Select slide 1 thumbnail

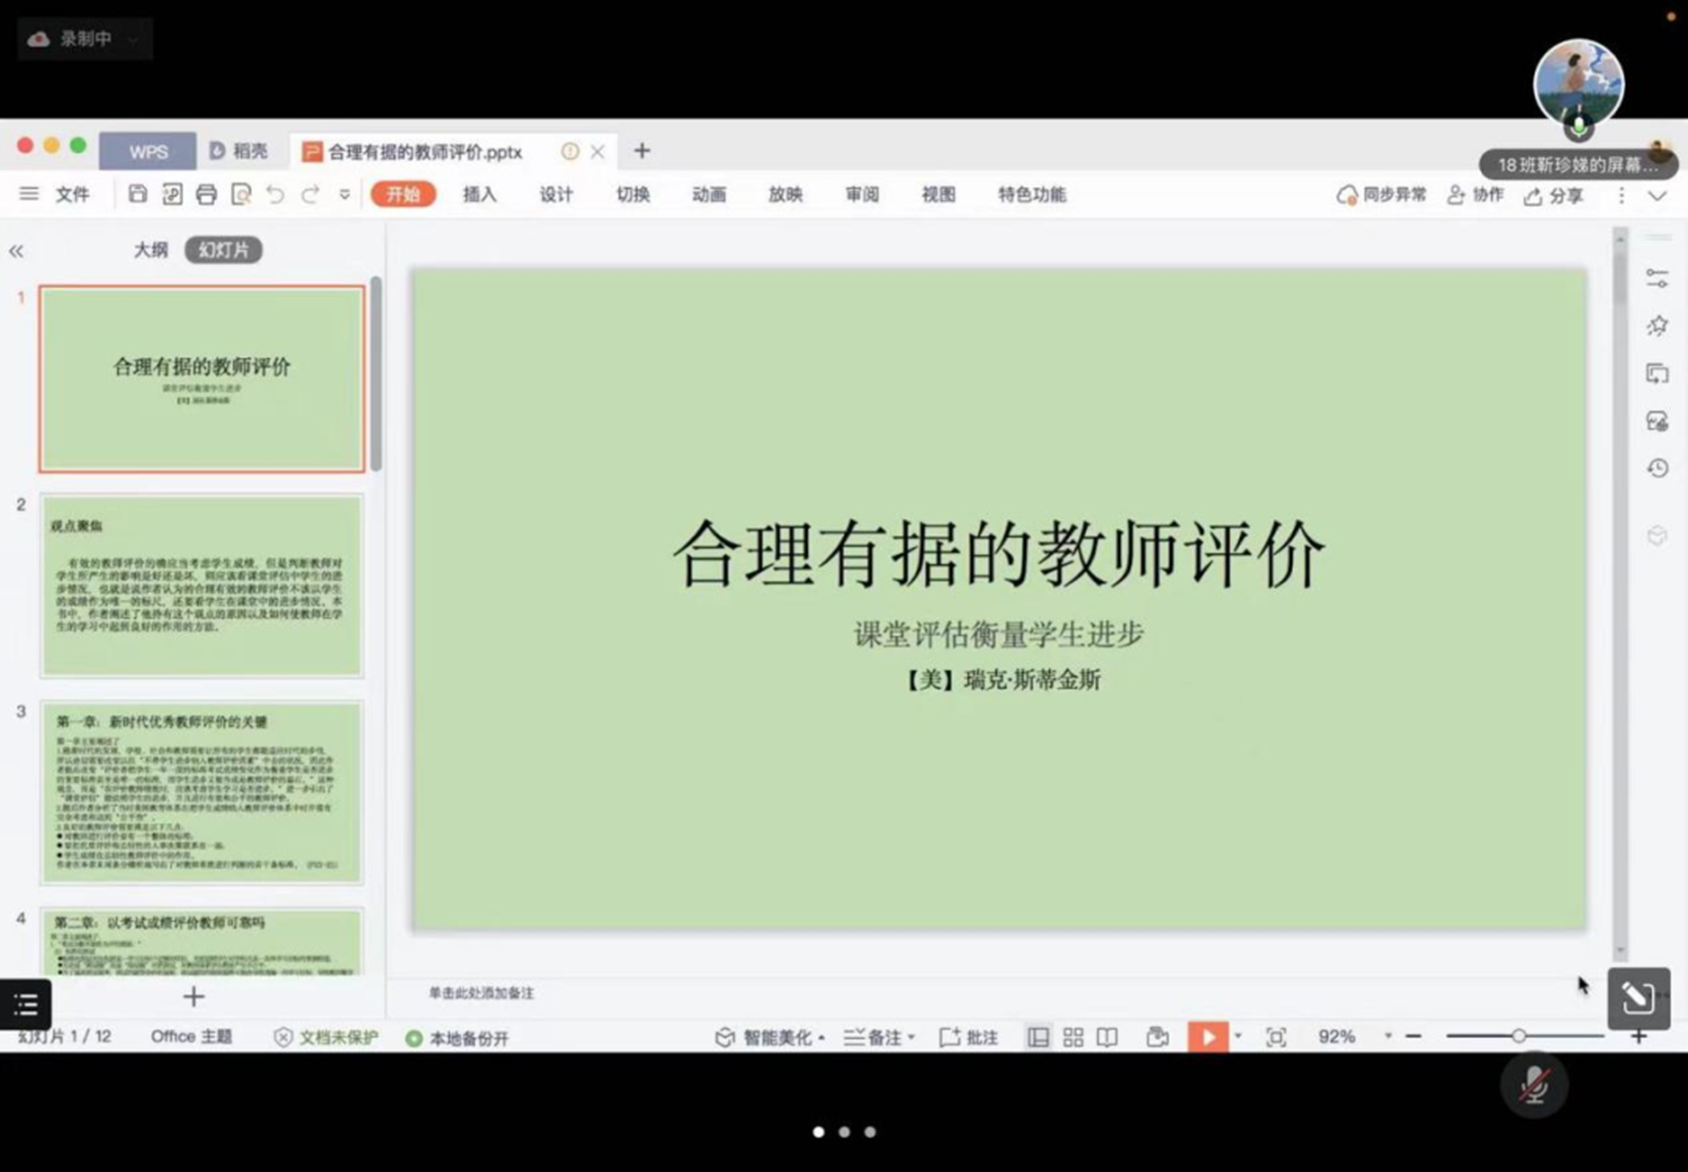pyautogui.click(x=202, y=379)
